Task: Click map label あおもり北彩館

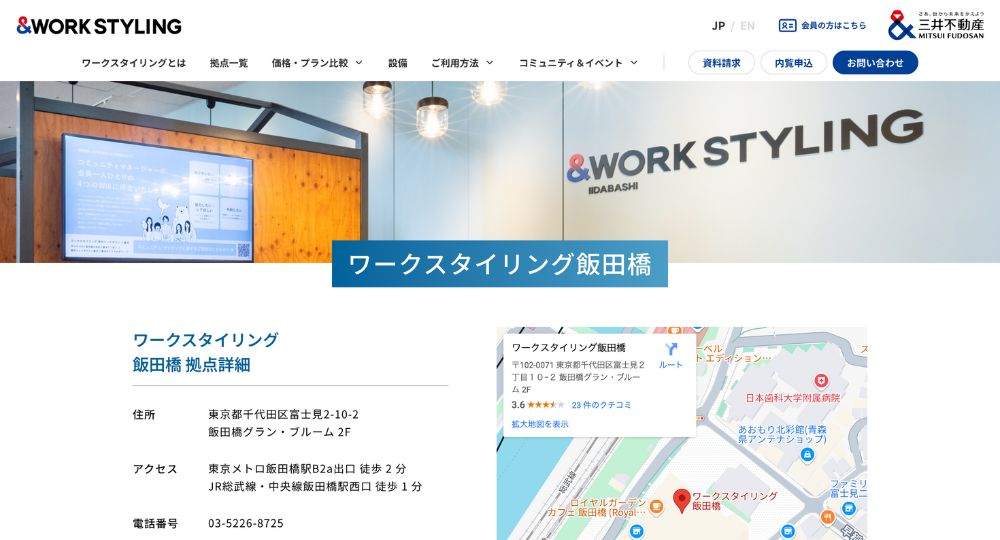Action: pos(782,434)
